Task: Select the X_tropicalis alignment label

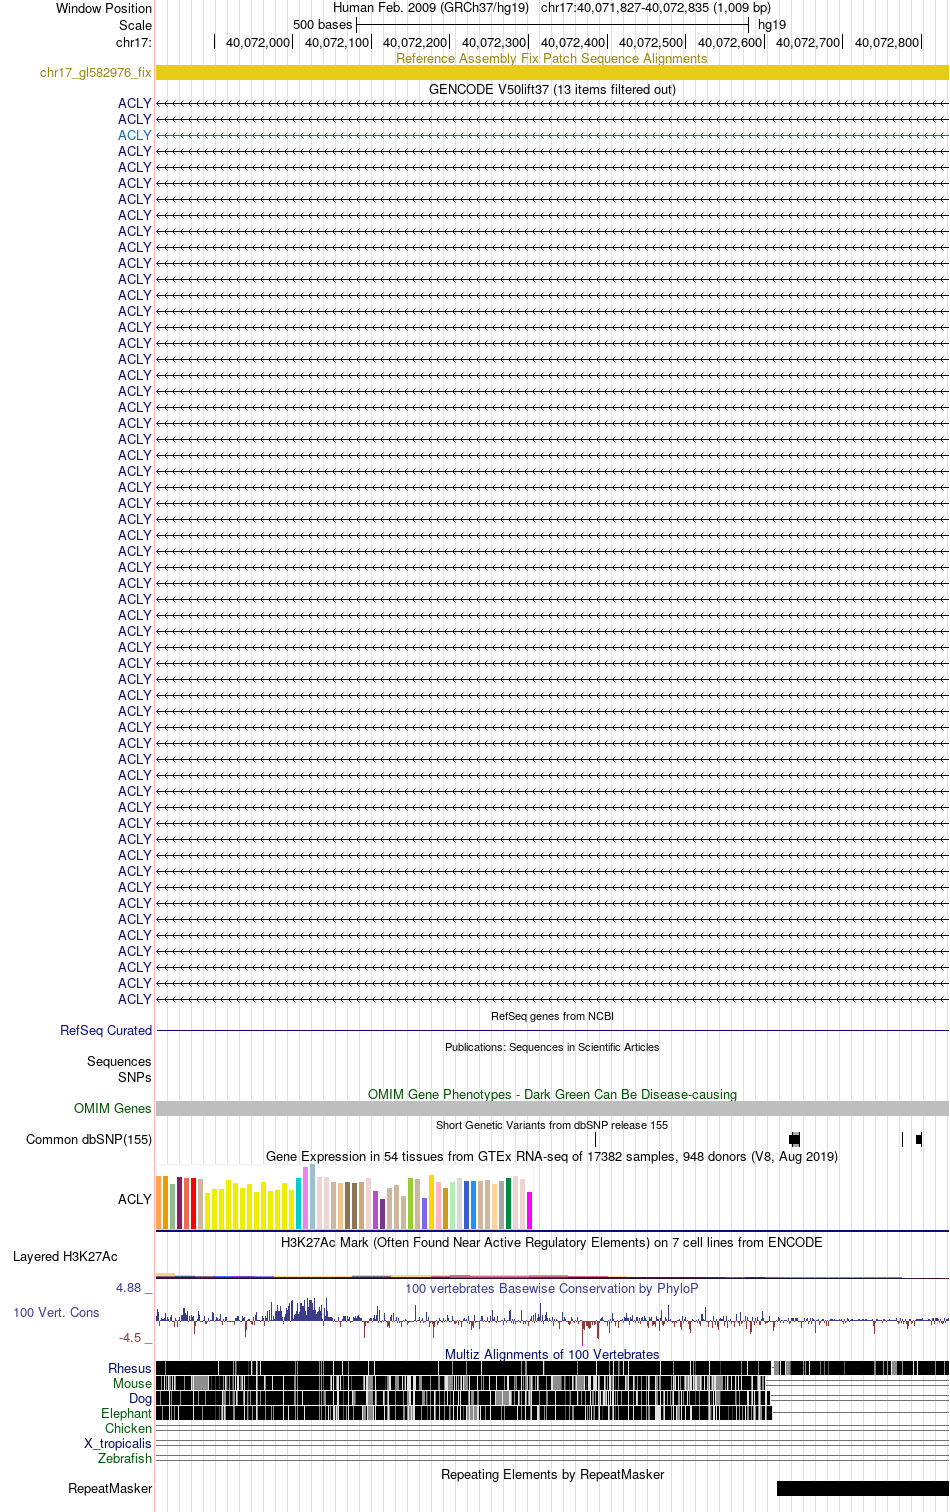Action: (118, 1443)
